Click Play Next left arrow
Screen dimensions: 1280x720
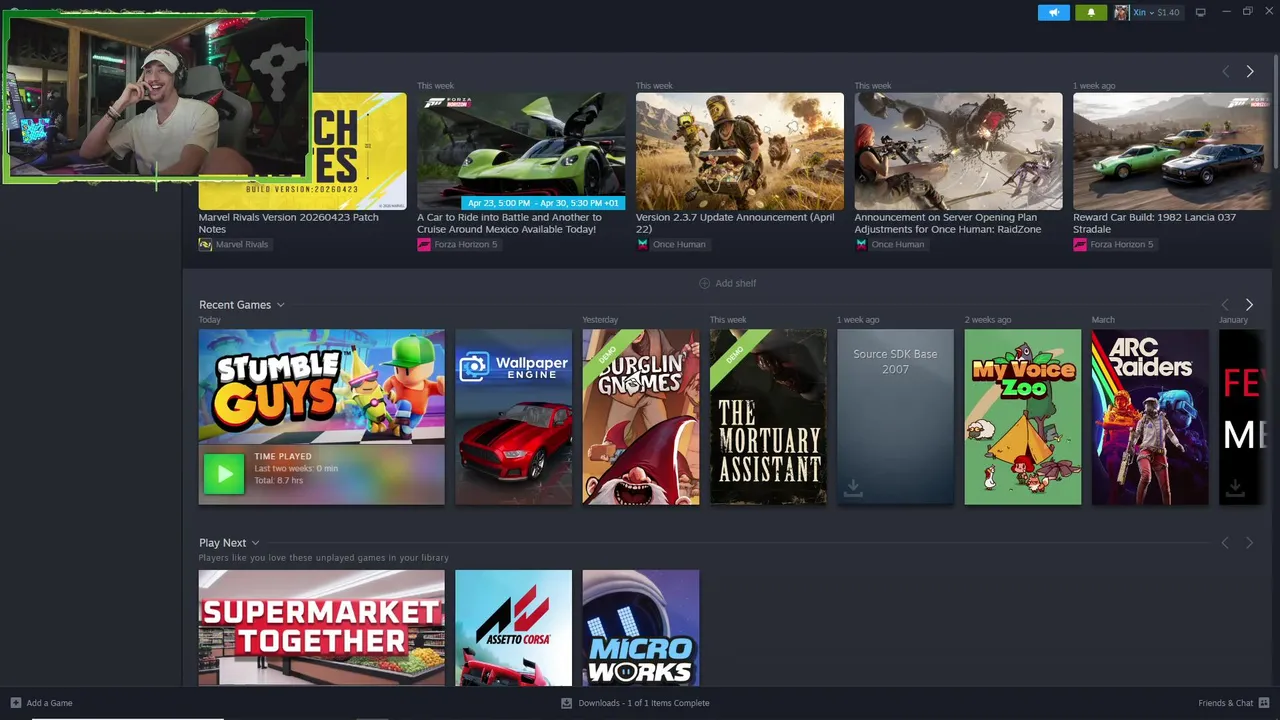coord(1225,543)
